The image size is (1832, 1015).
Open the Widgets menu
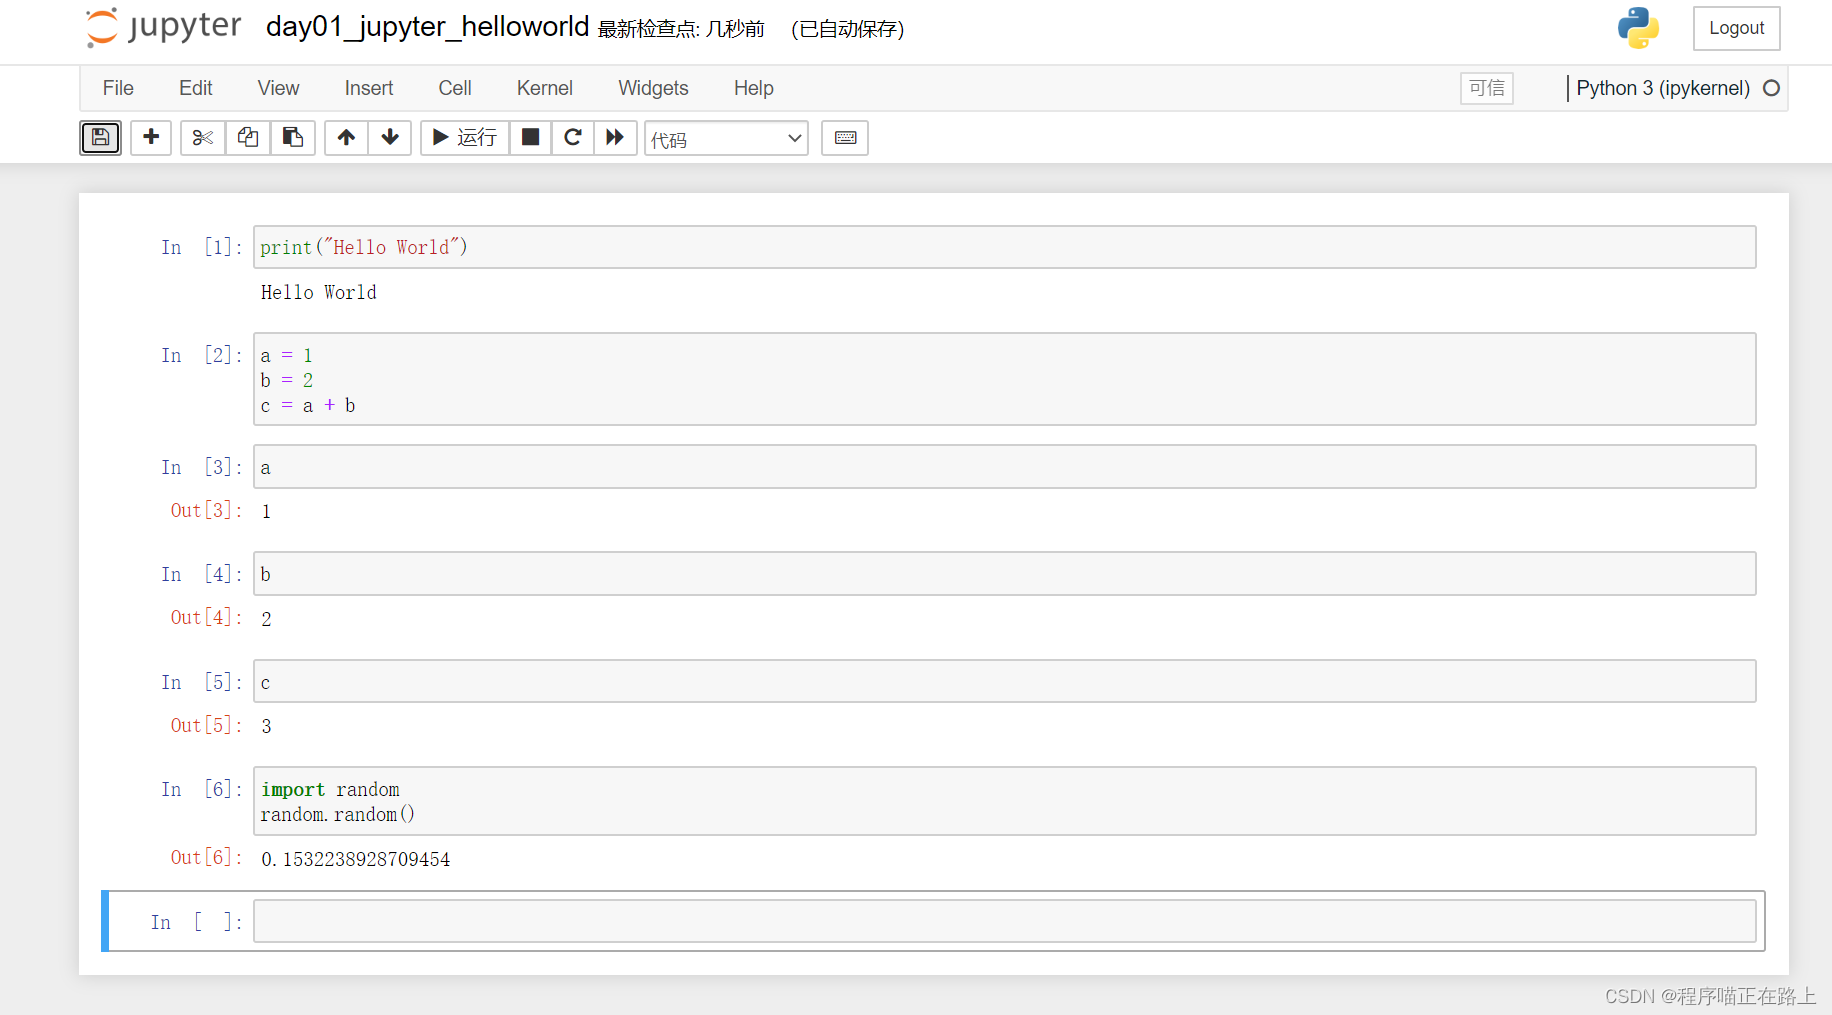(653, 88)
